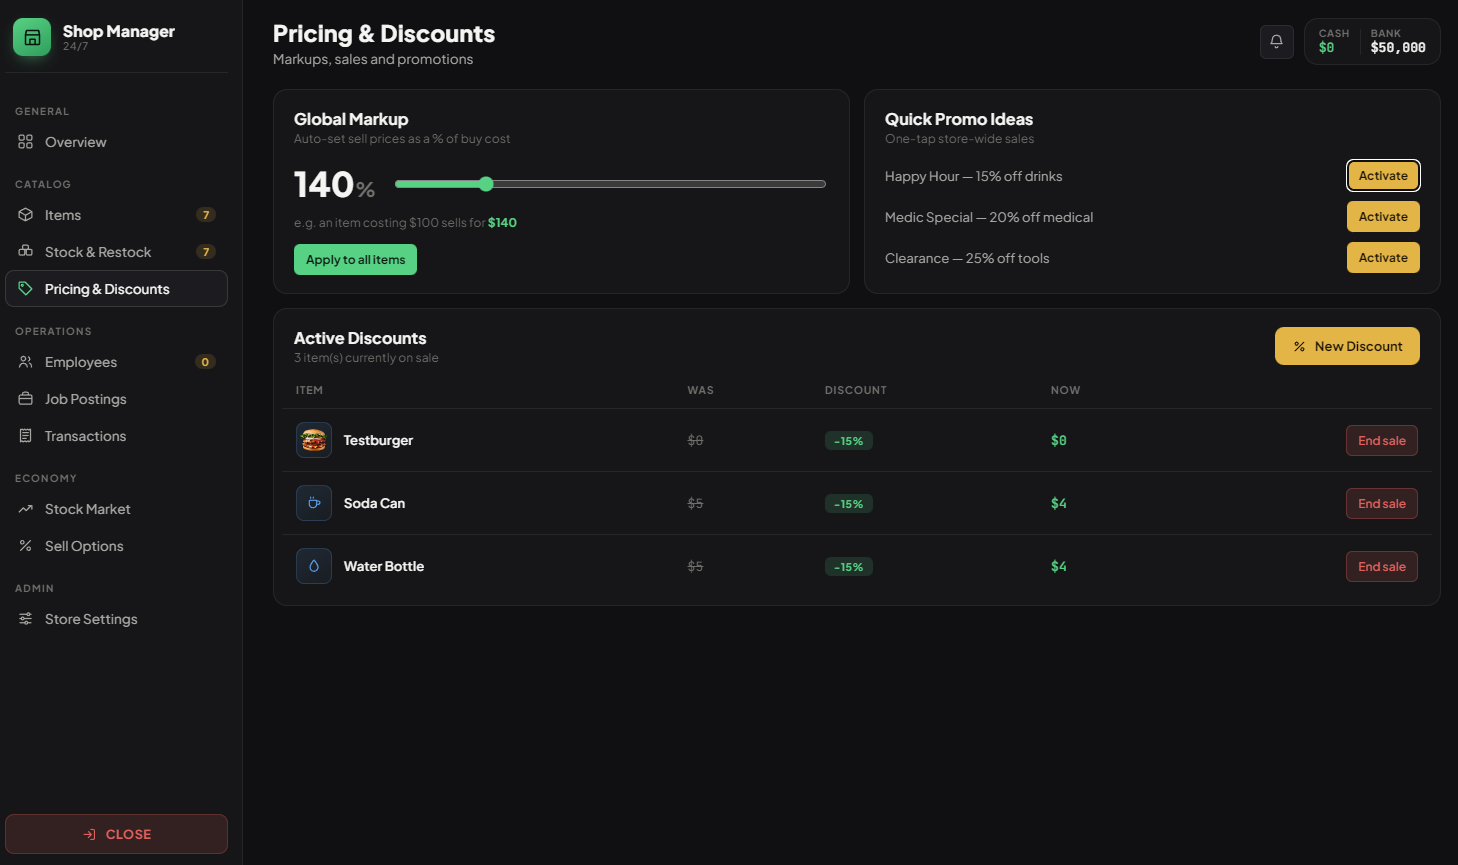
Task: Go to Items in the catalog
Action: (x=116, y=215)
